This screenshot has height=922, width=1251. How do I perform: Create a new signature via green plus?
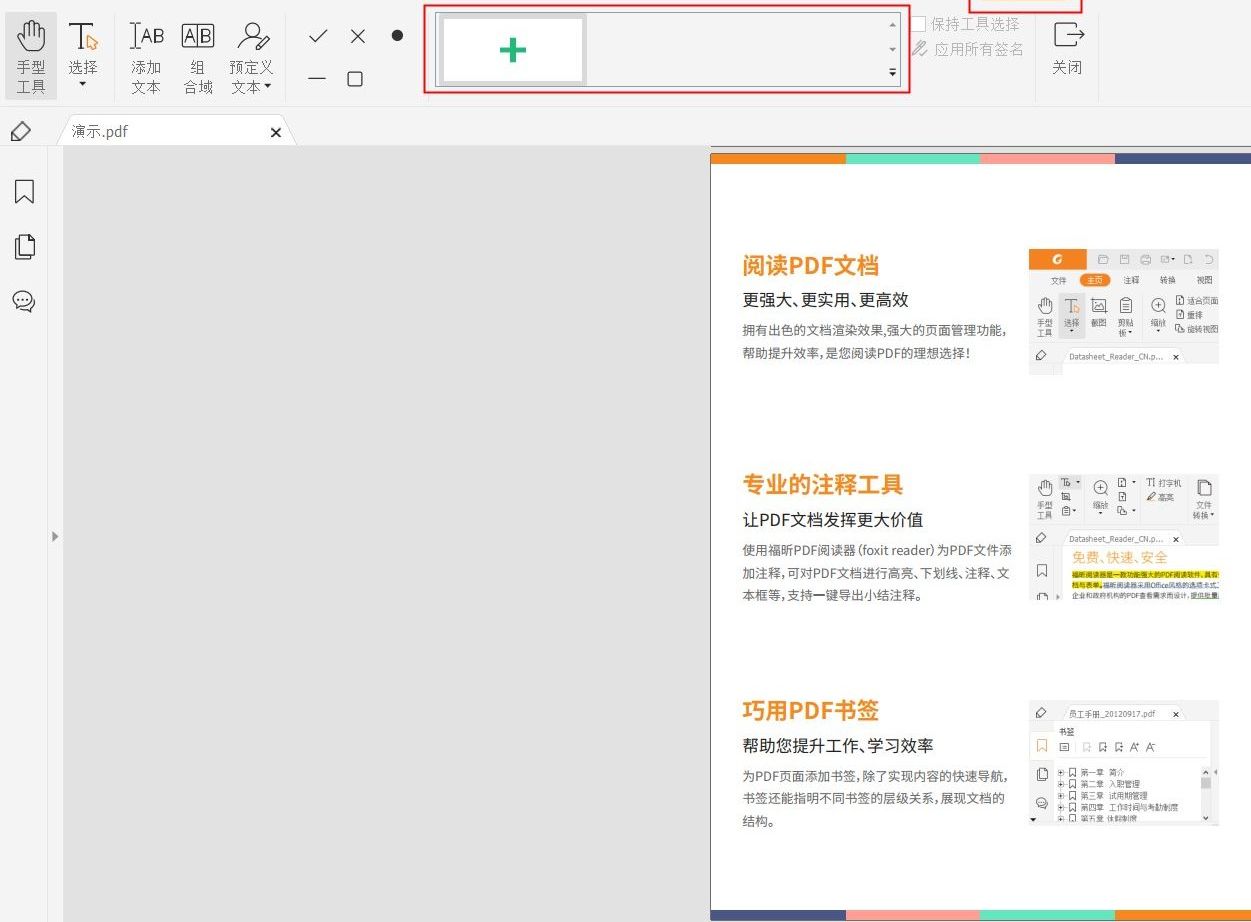(x=511, y=48)
